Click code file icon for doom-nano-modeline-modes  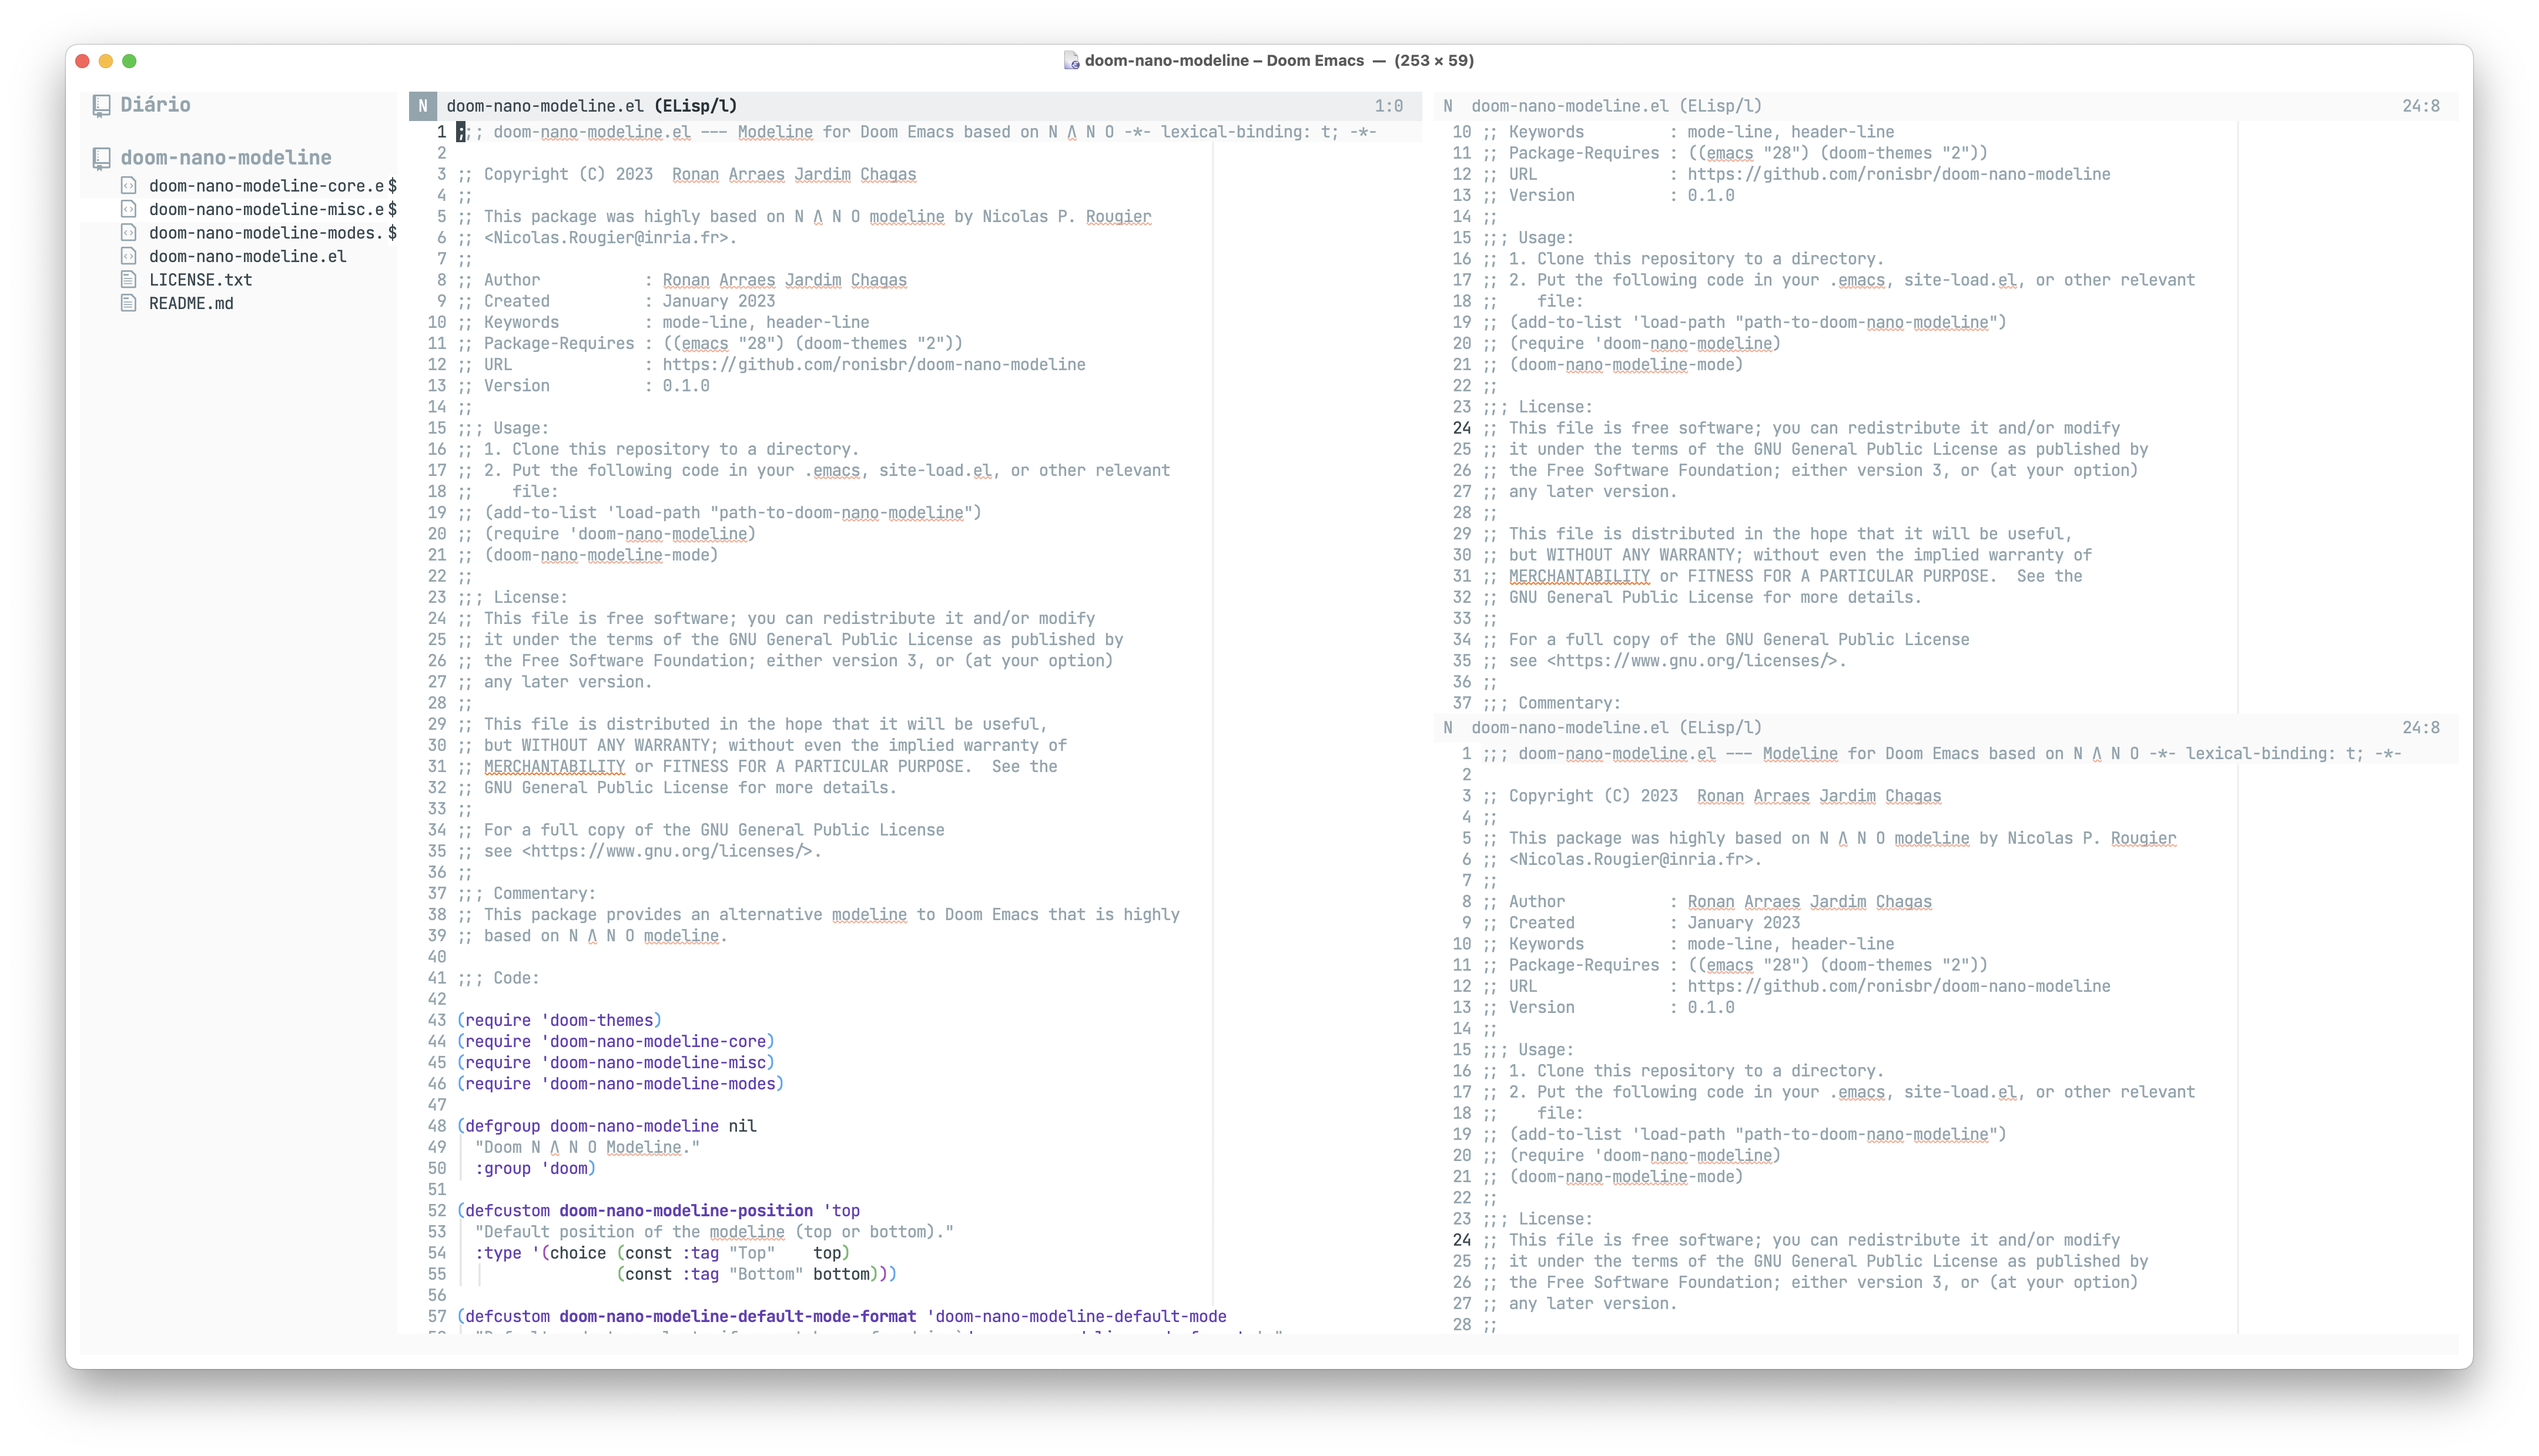[x=128, y=232]
